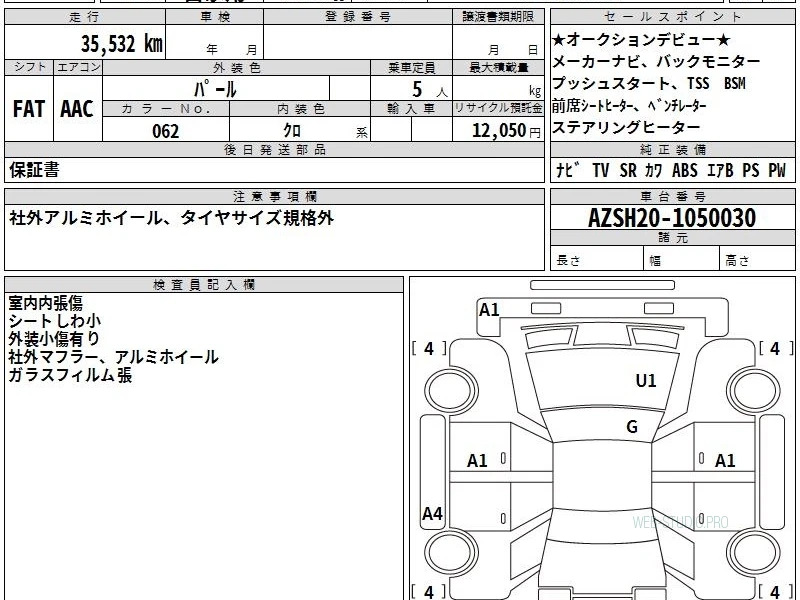Viewport: 800px width, 600px height.
Task: Click the 検査員記入欄 header
Action: (204, 285)
